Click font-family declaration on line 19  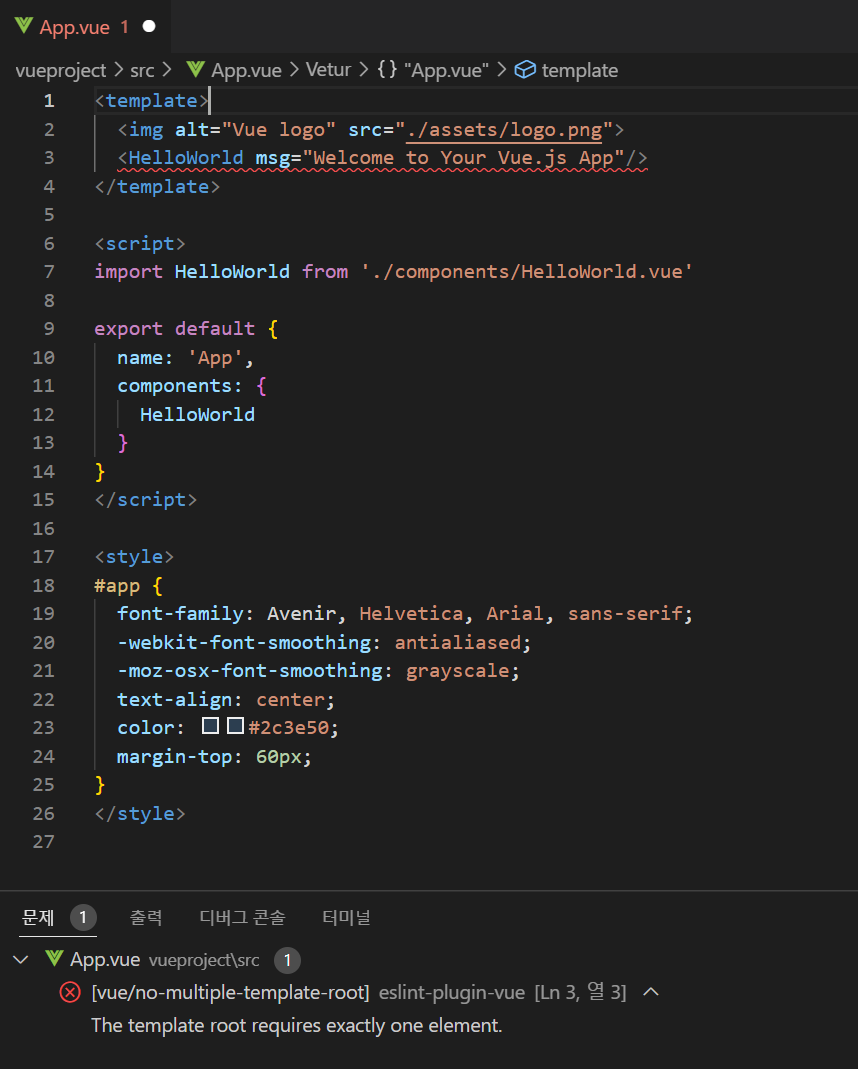coord(405,614)
